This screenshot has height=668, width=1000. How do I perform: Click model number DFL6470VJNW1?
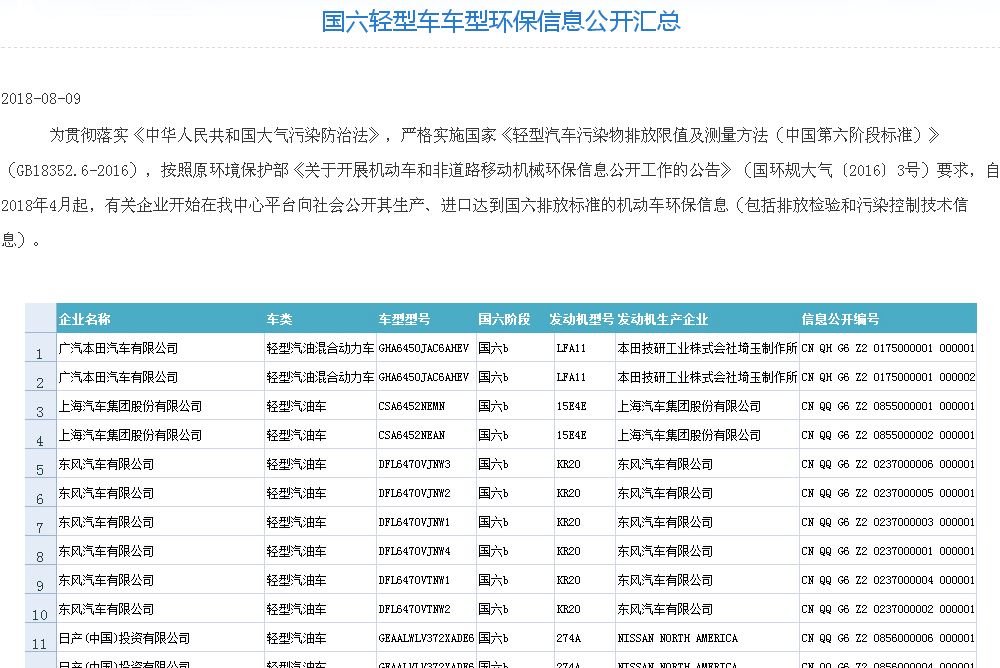coord(415,523)
